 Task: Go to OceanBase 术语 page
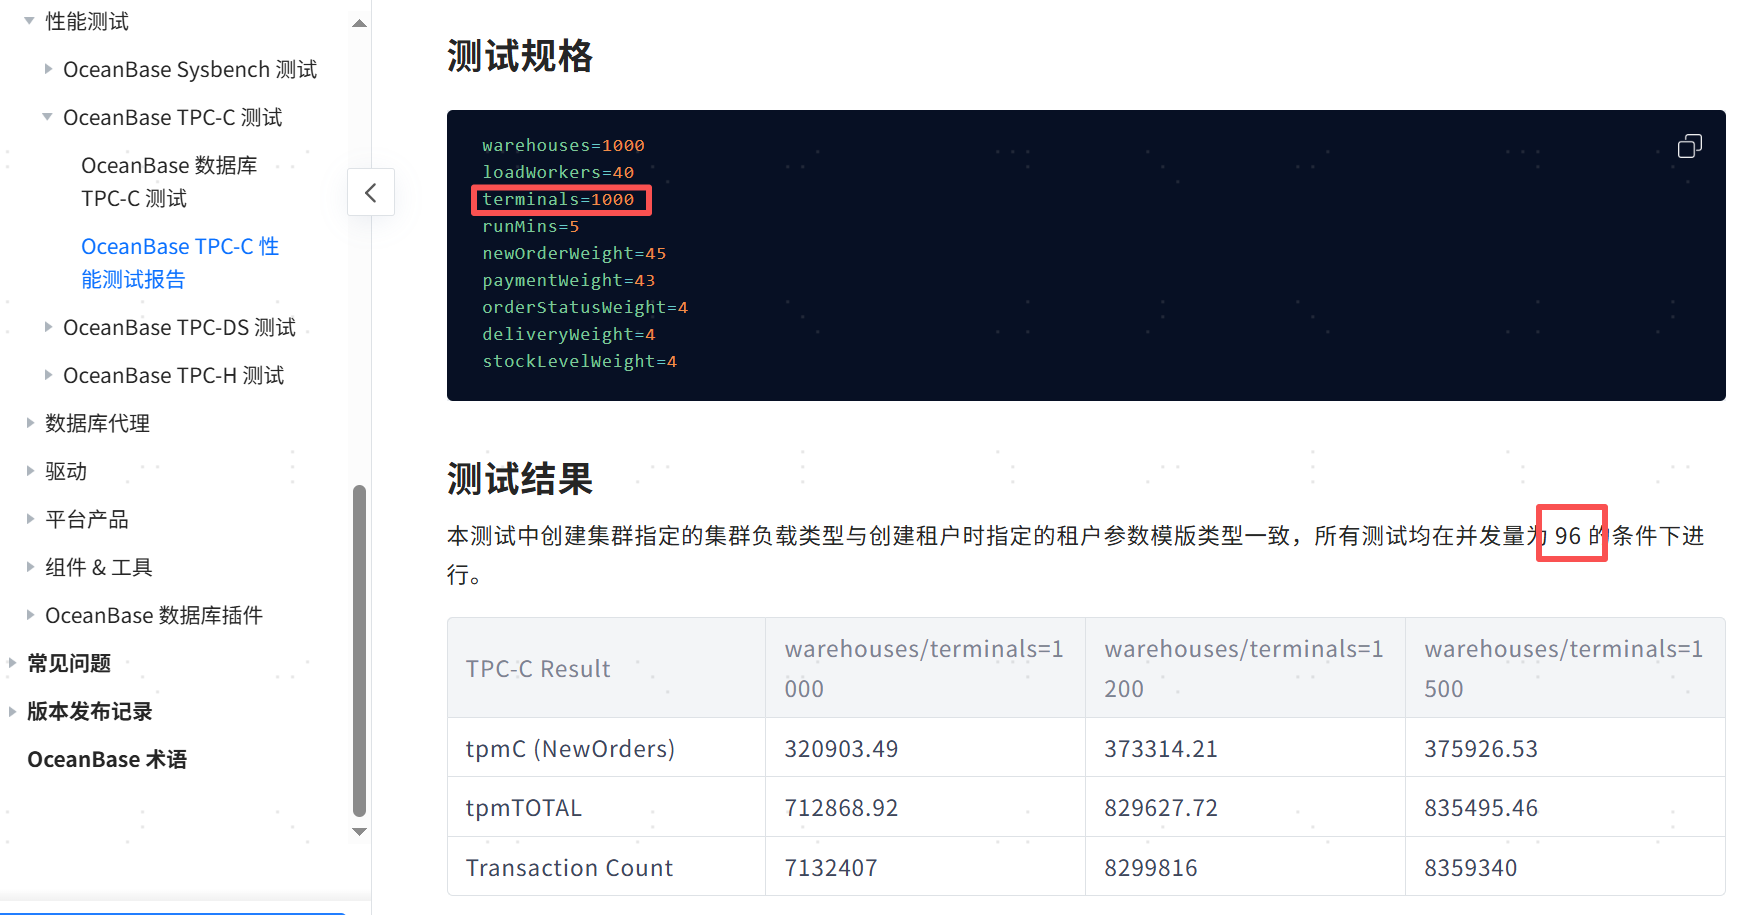[107, 759]
